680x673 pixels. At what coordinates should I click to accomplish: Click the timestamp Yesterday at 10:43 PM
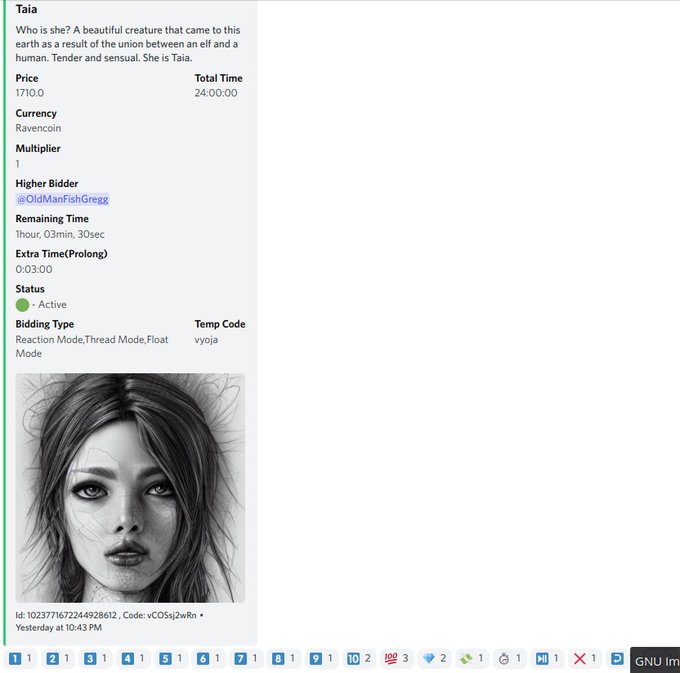(x=59, y=627)
